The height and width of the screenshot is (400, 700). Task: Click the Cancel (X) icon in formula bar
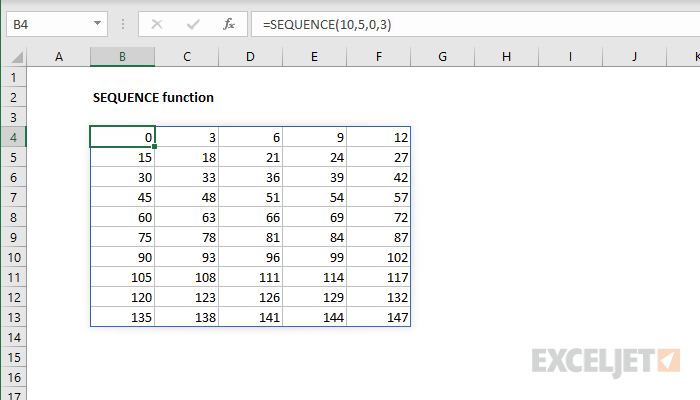pos(159,23)
